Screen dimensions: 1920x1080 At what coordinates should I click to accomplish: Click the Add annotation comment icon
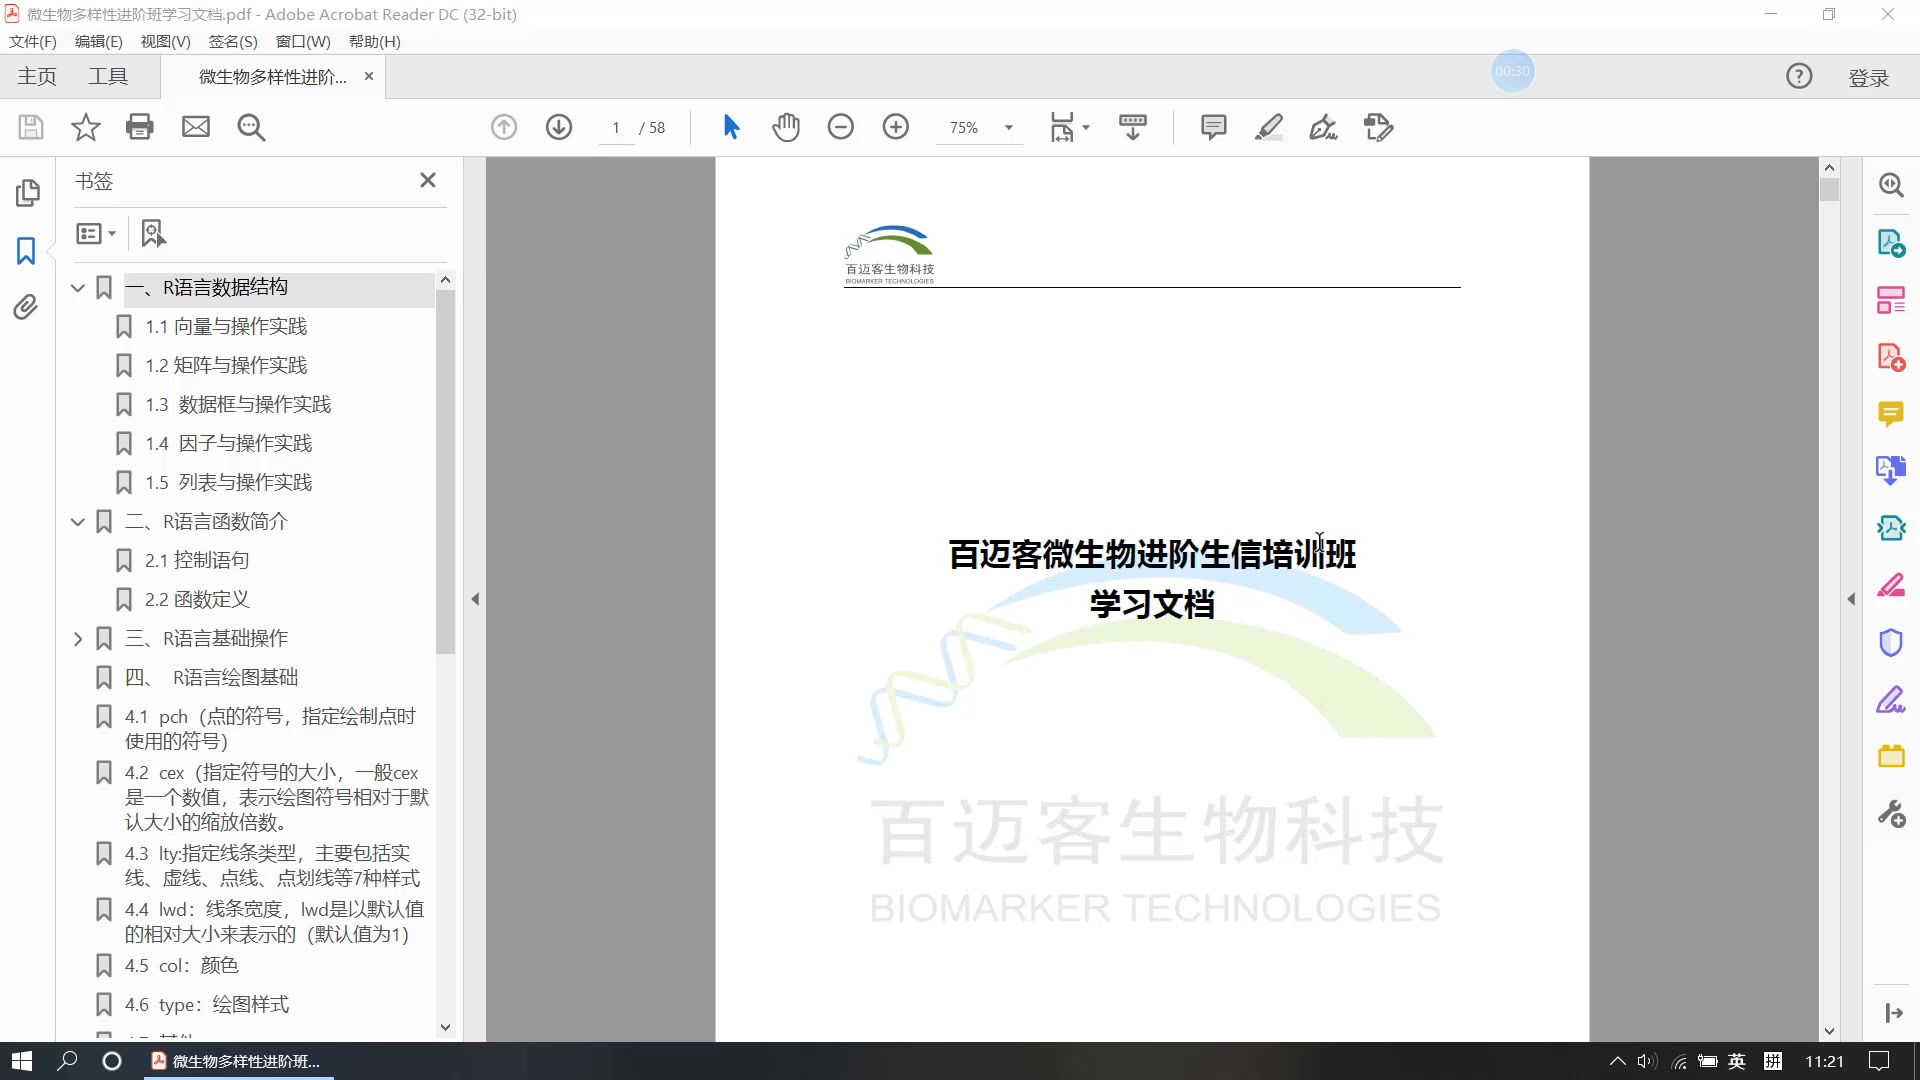[1213, 127]
